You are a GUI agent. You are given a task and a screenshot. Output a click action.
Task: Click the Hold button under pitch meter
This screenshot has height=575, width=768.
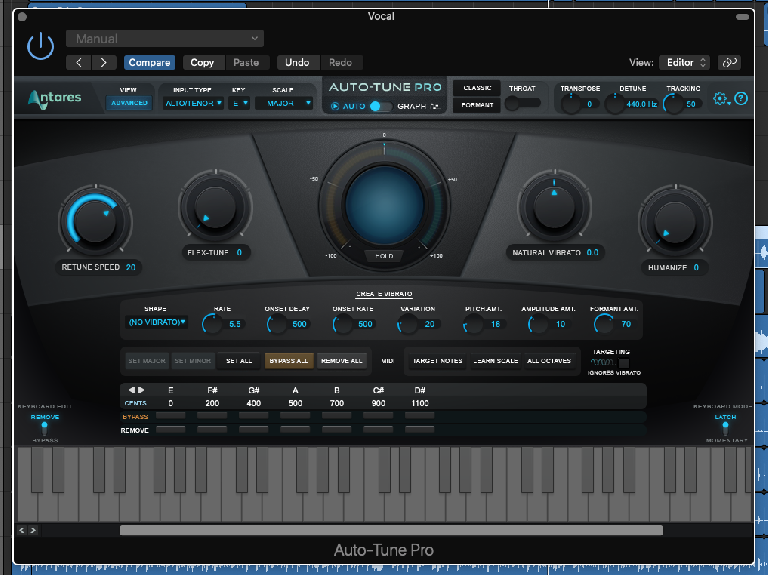click(x=384, y=256)
